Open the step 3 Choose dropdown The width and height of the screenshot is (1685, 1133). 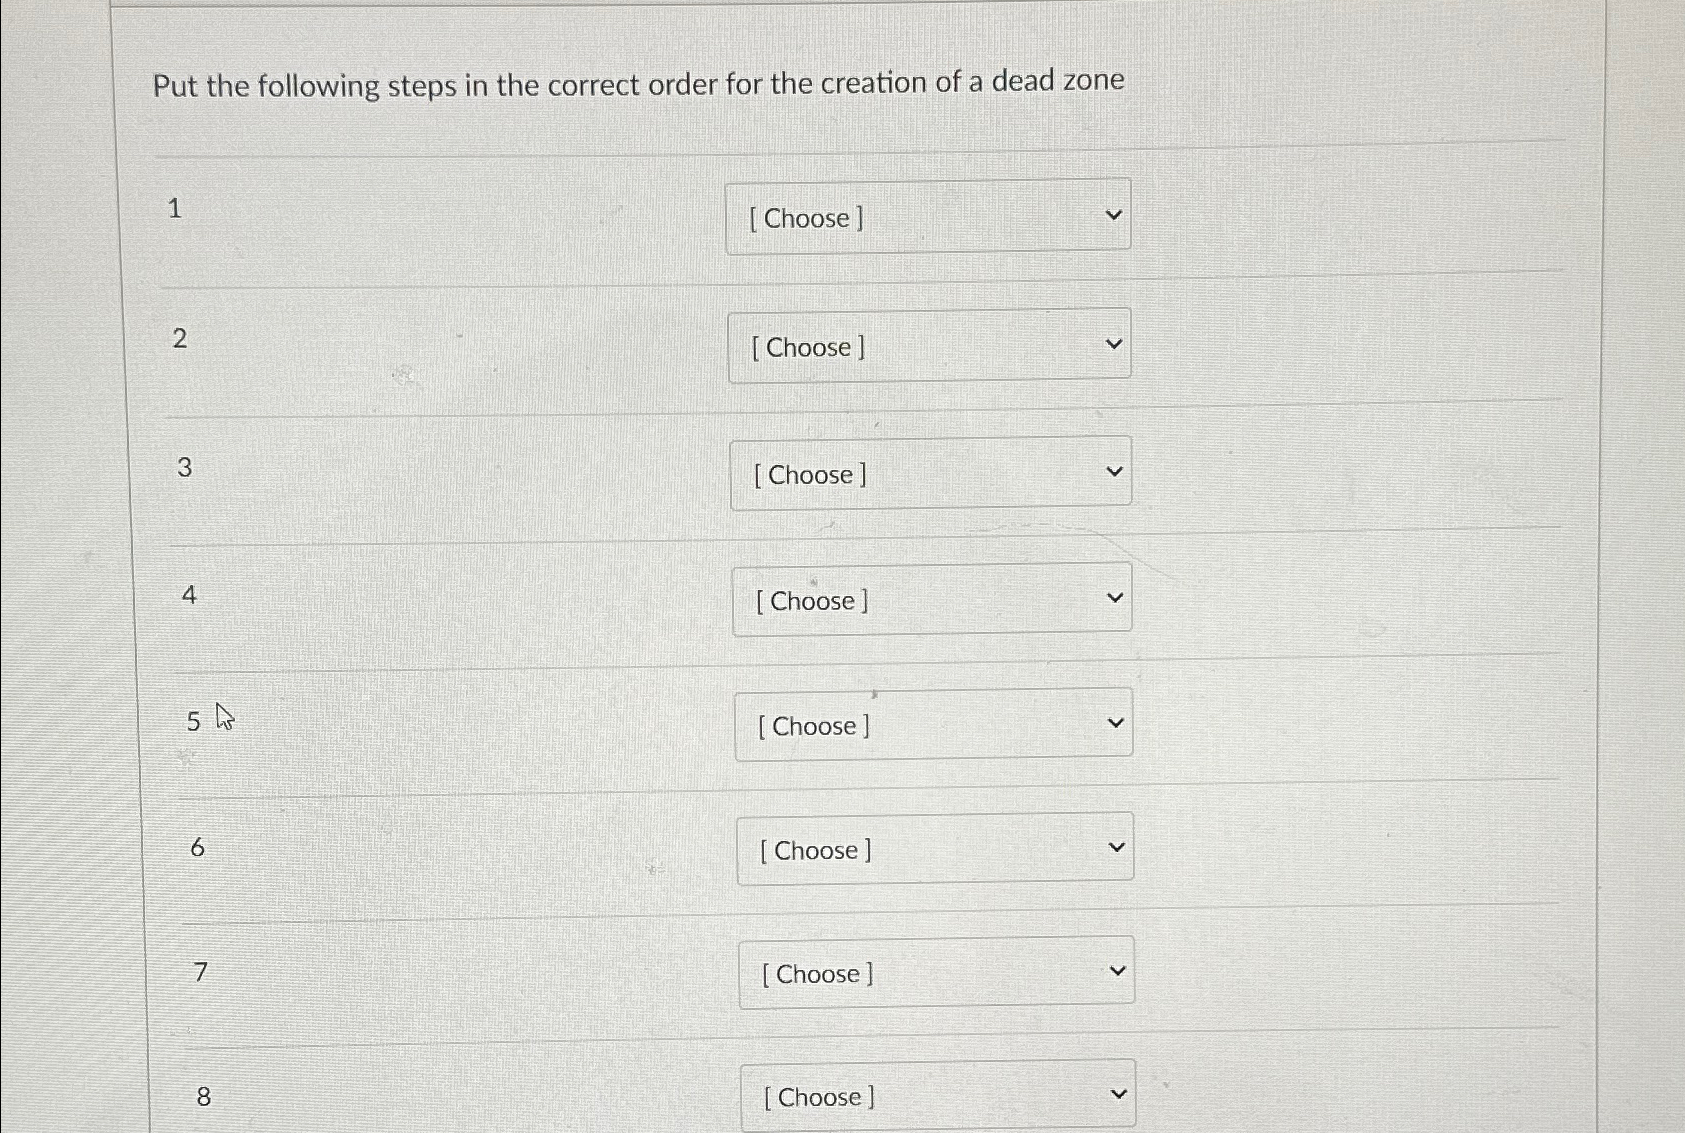point(930,472)
